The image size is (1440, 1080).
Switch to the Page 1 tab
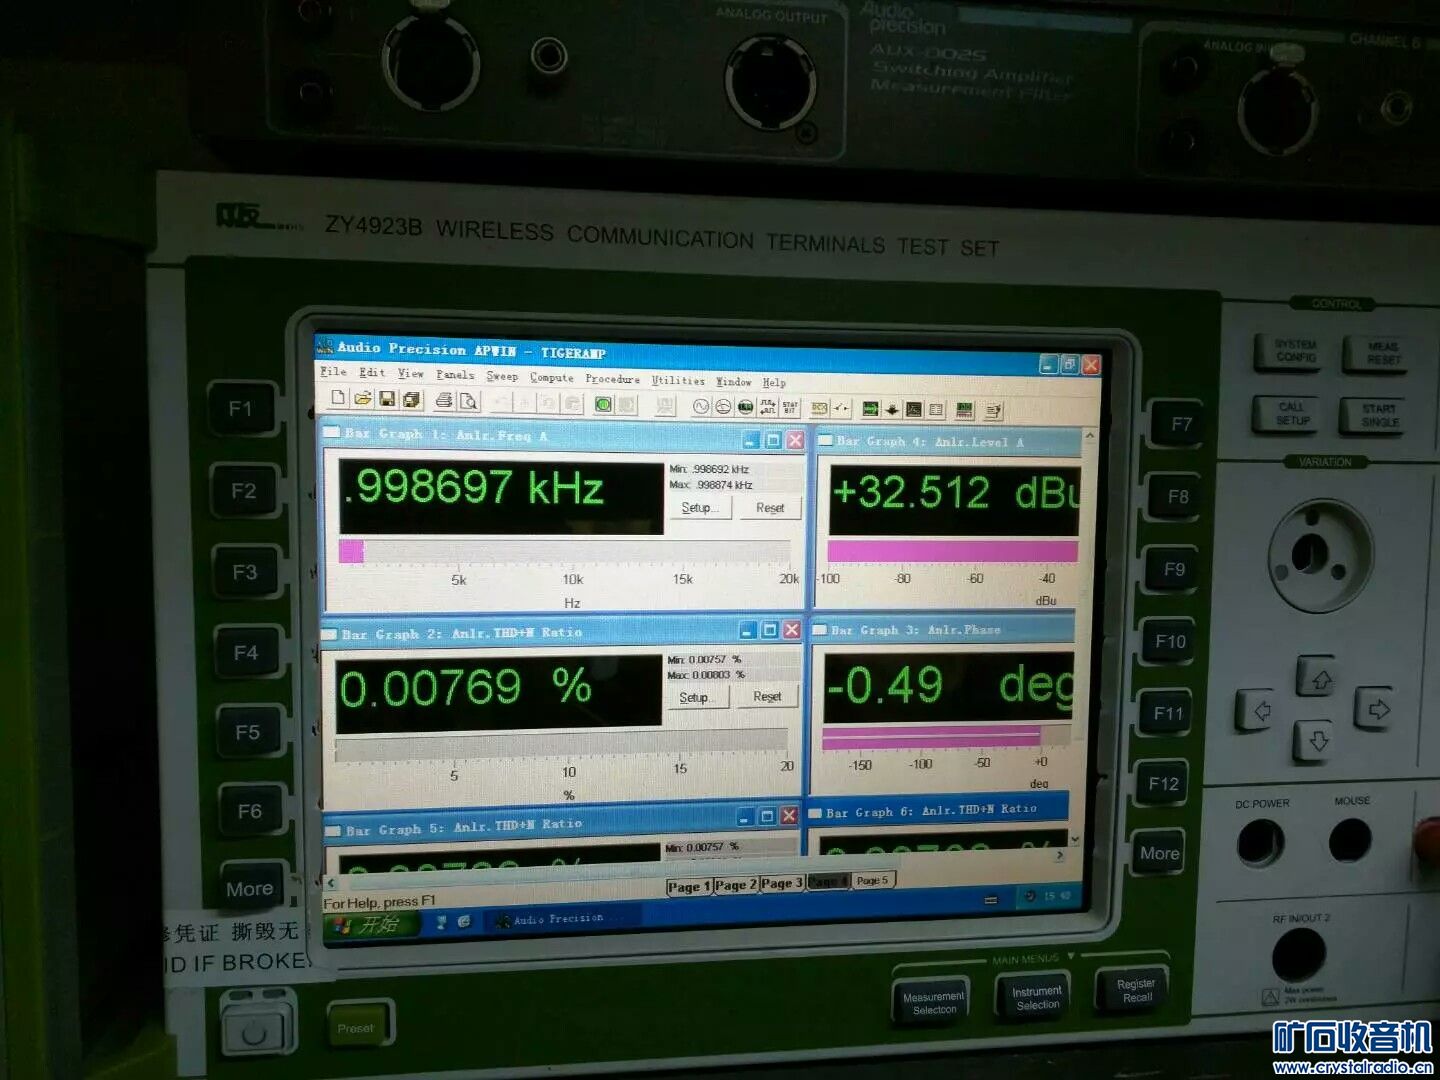pos(689,886)
